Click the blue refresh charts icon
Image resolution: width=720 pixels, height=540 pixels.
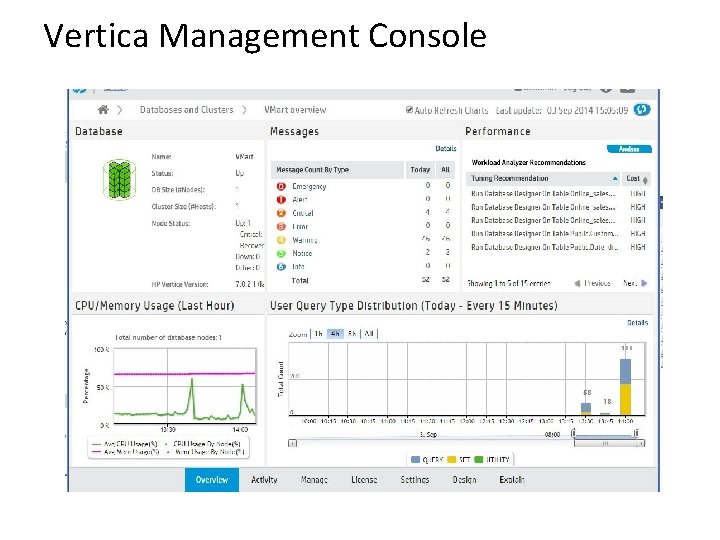click(642, 110)
